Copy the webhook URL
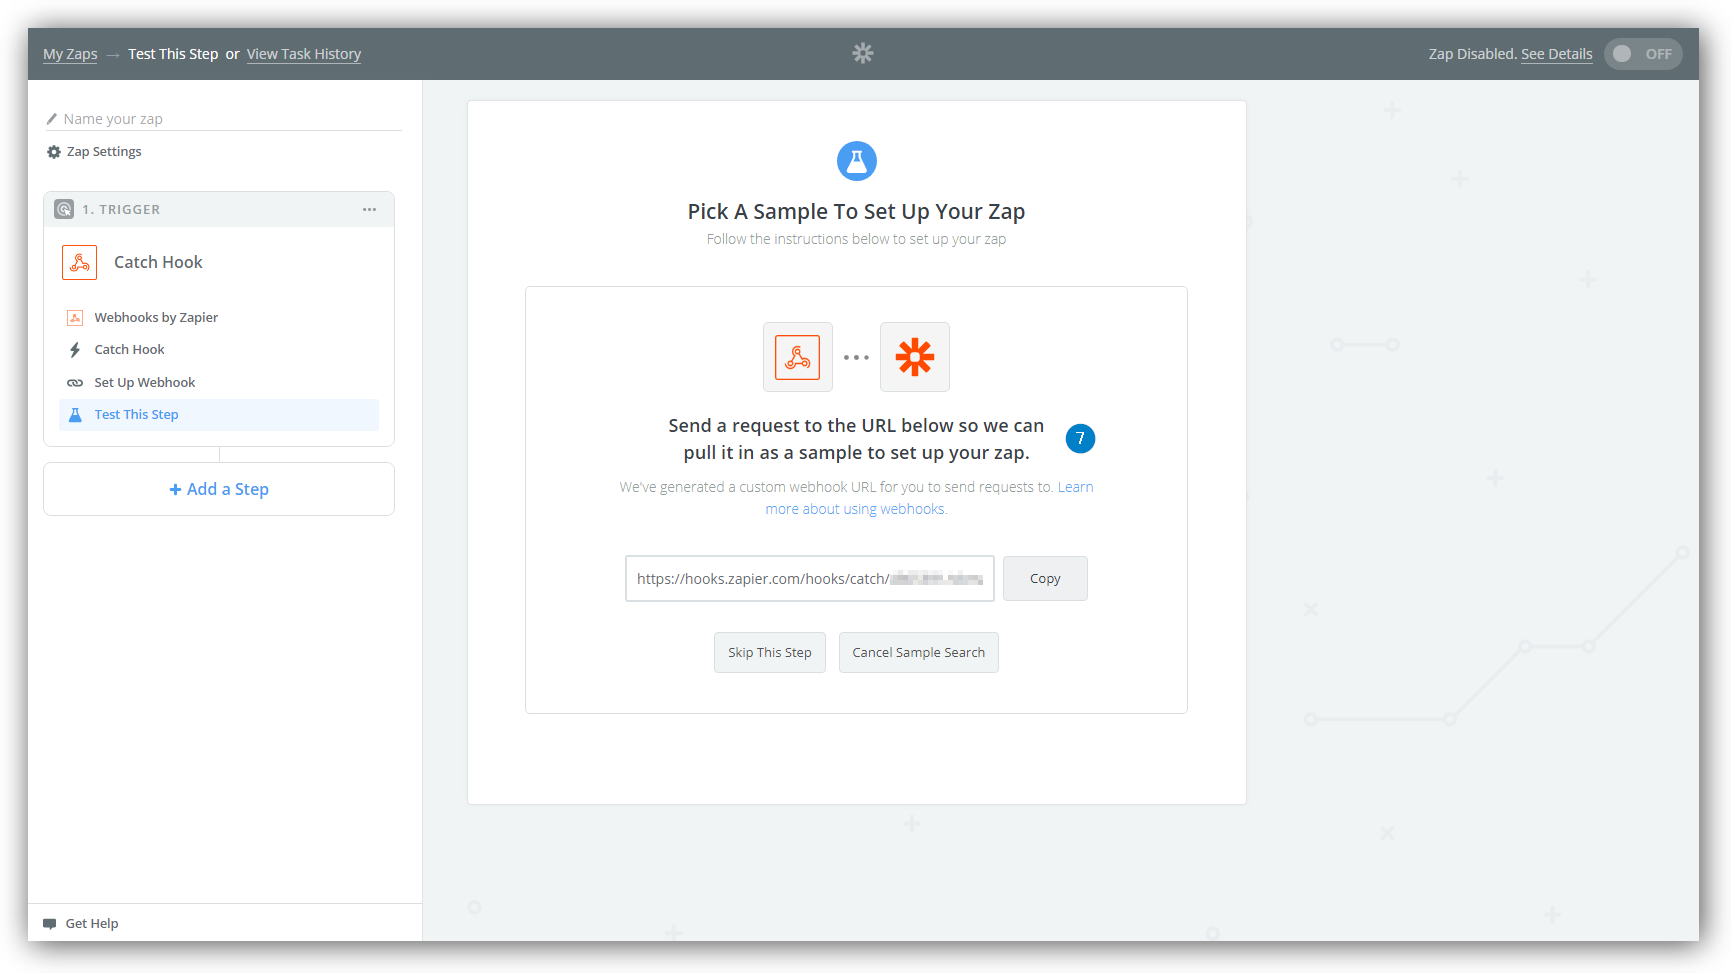Image resolution: width=1731 pixels, height=973 pixels. click(x=1045, y=579)
